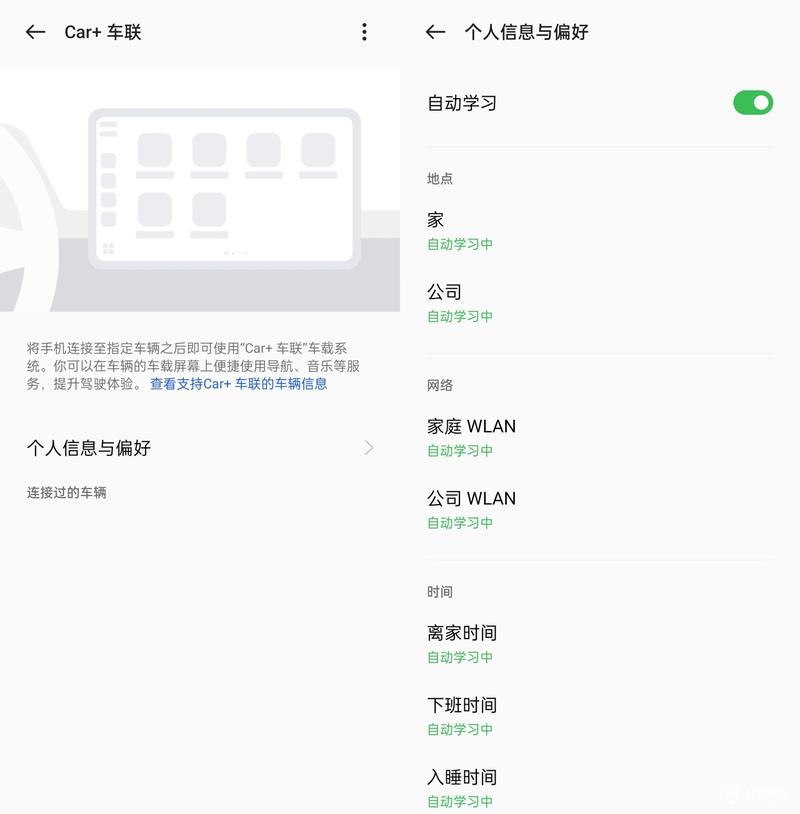
Task: Tap 自动学习中 status under 家
Action: click(460, 244)
